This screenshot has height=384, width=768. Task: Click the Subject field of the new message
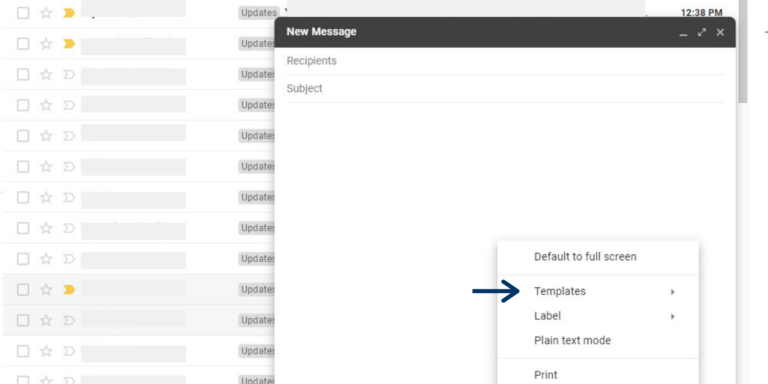(504, 89)
